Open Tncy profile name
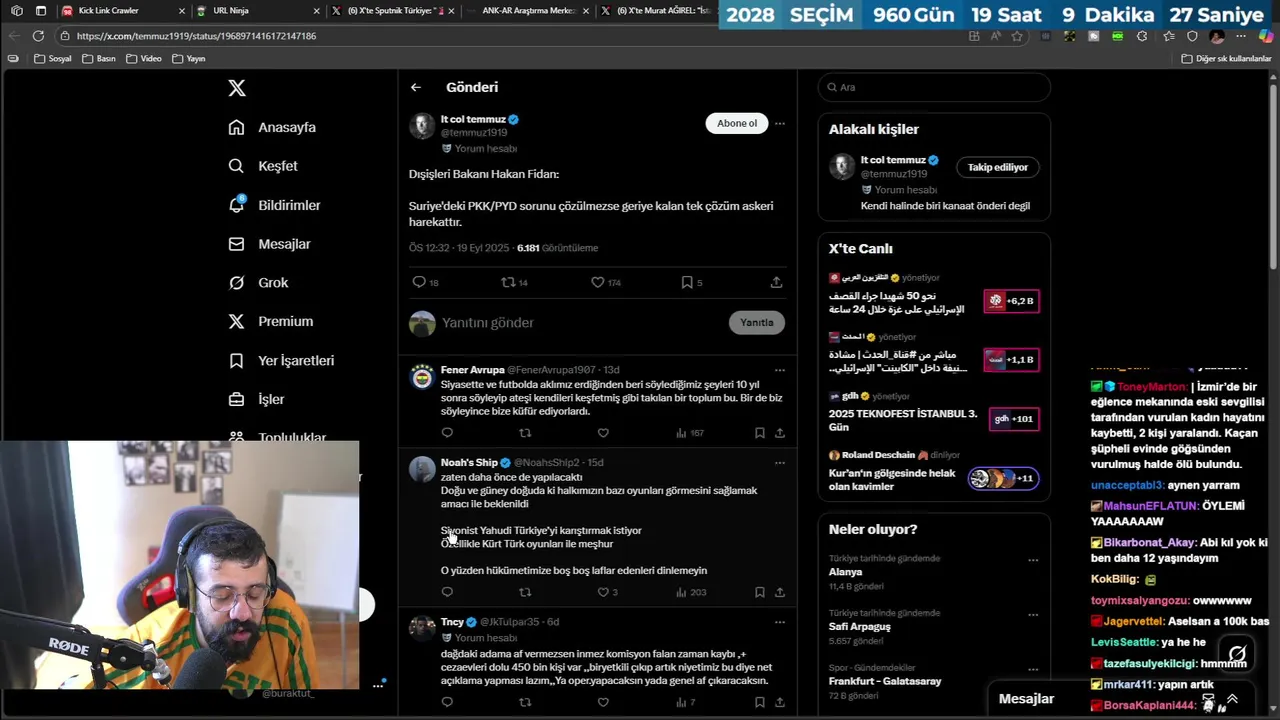Image resolution: width=1280 pixels, height=720 pixels. click(x=452, y=622)
